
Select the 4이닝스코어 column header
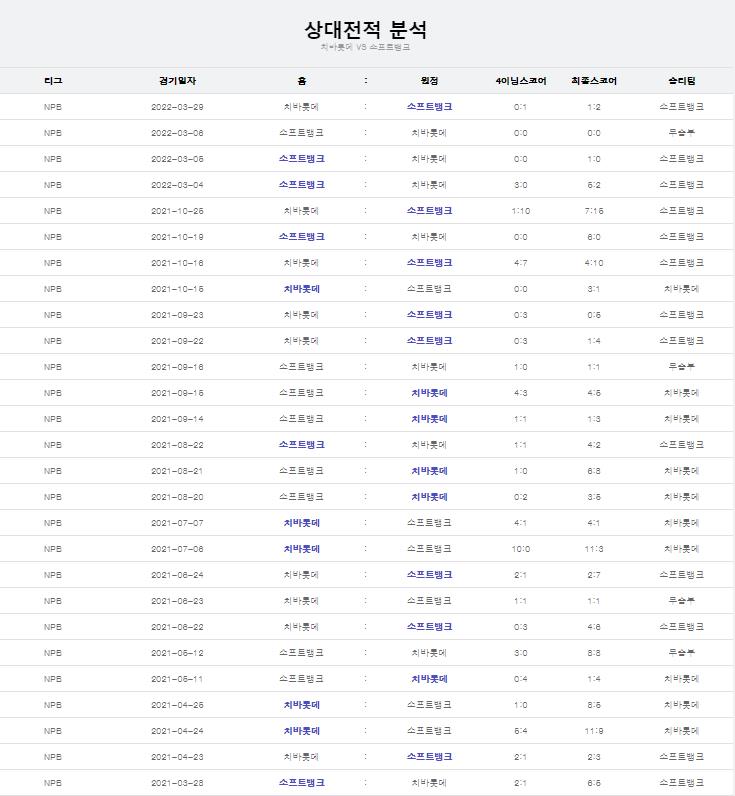521,81
